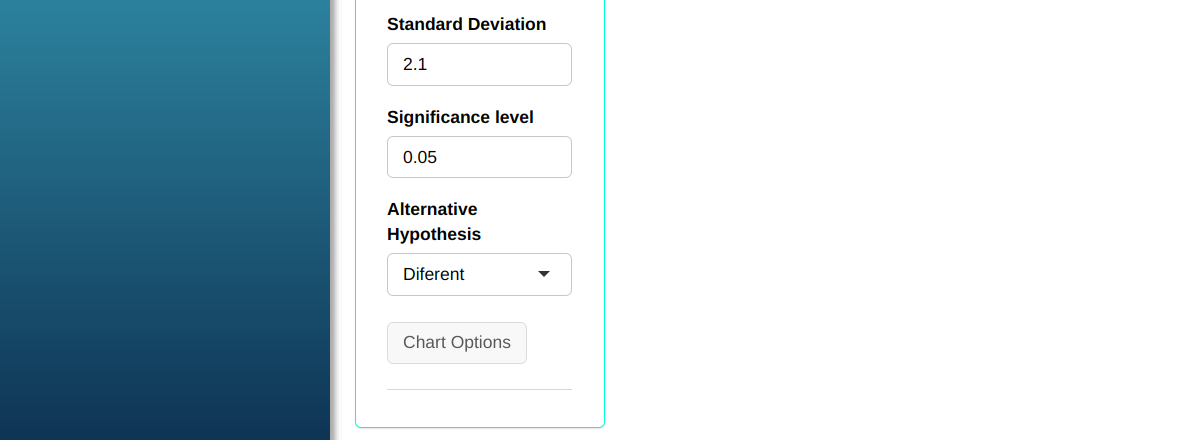Click the Standard Deviation input field
Screen dimensions: 1195x440
point(479,64)
